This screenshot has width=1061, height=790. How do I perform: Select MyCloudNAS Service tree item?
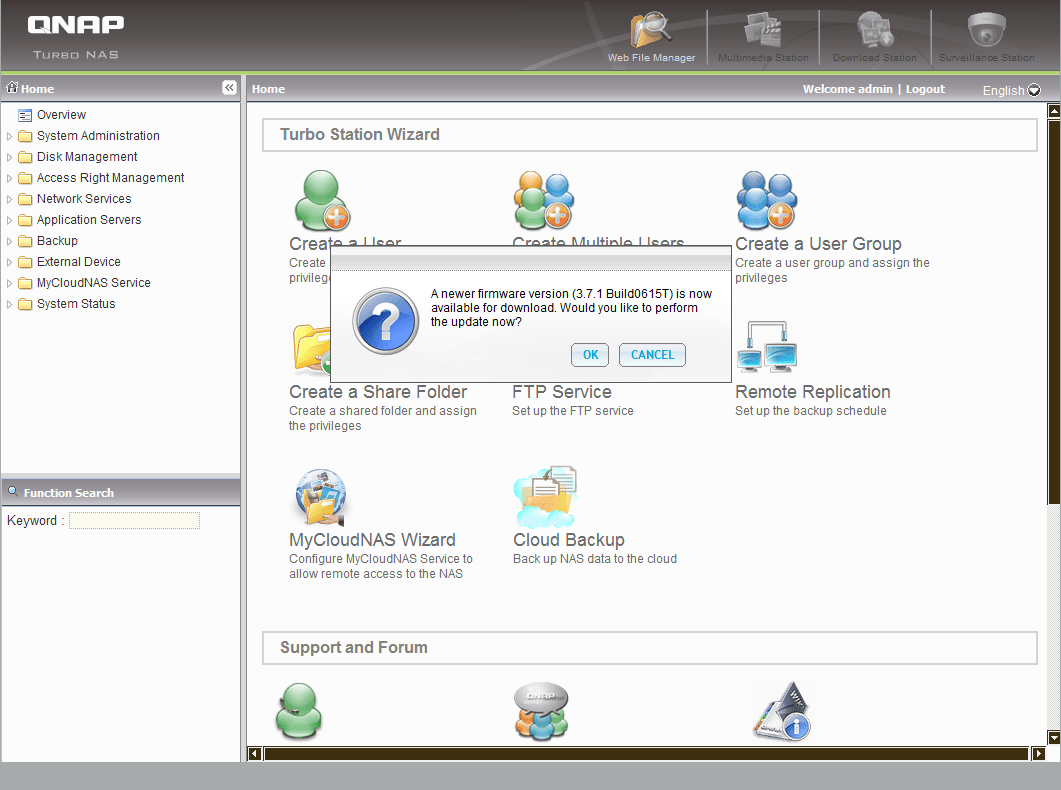pos(93,283)
